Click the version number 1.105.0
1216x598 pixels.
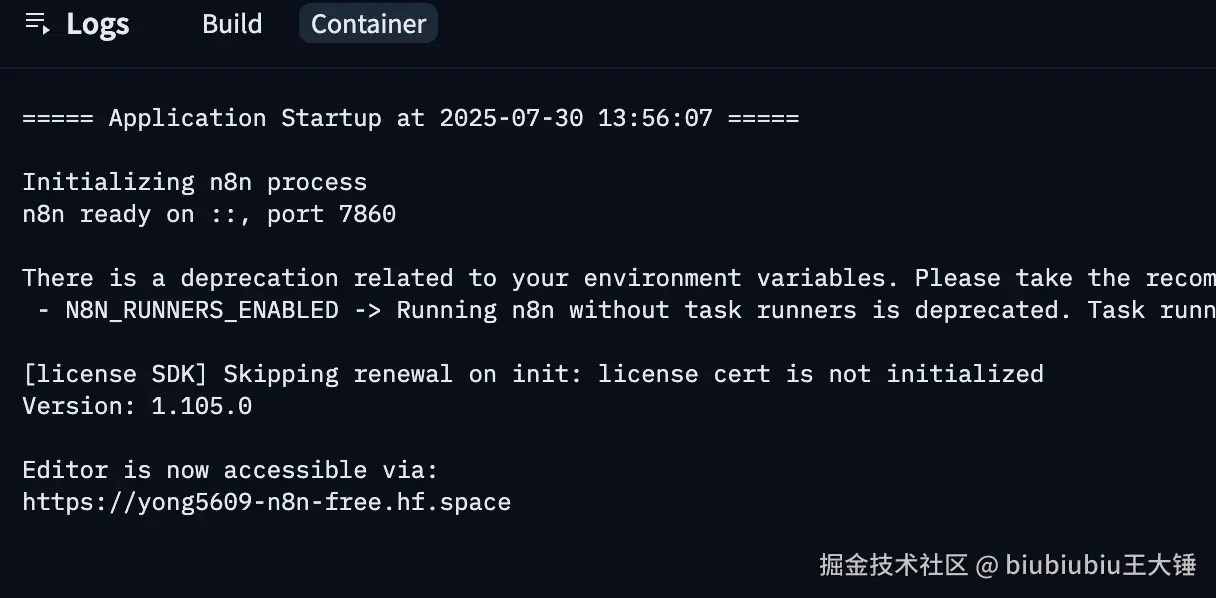(202, 406)
